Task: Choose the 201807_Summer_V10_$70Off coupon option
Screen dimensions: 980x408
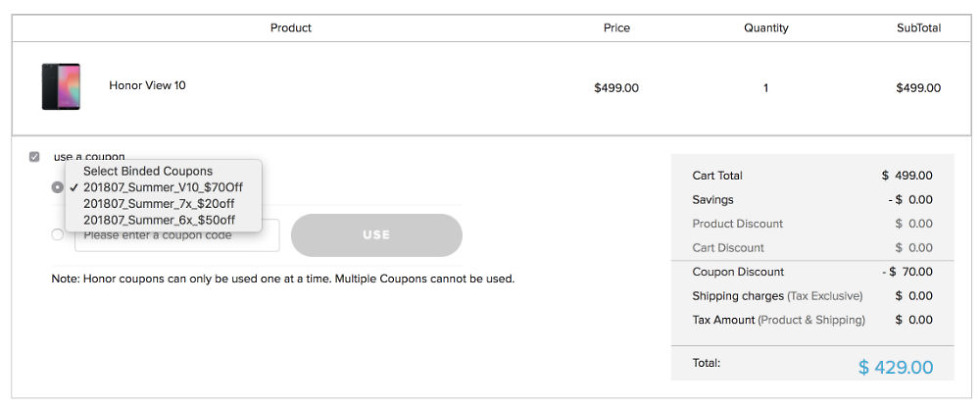Action: click(162, 188)
